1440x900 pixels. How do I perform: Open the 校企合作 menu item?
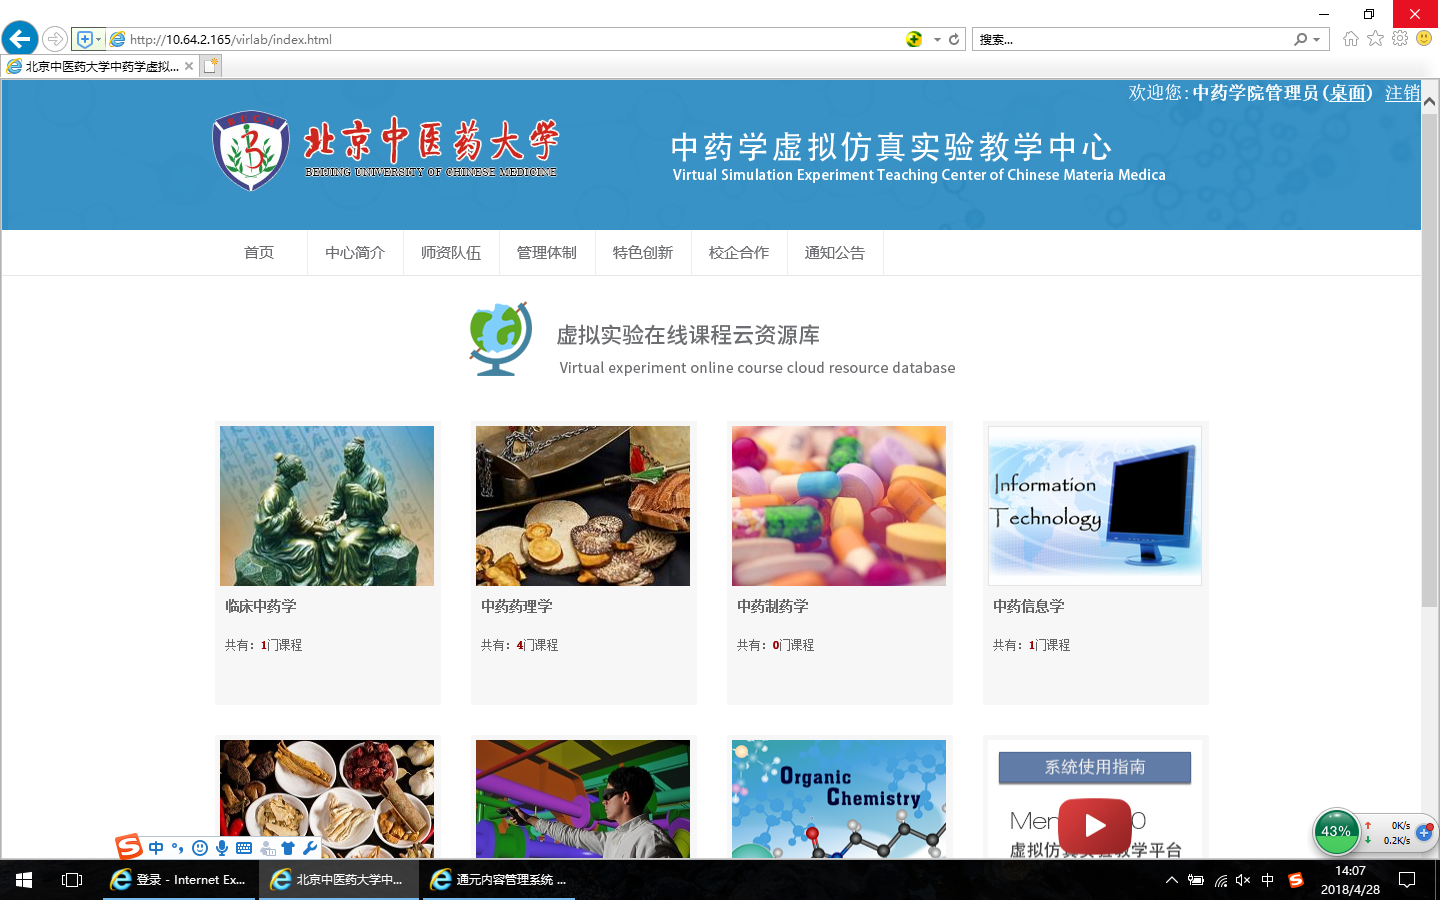tap(739, 253)
